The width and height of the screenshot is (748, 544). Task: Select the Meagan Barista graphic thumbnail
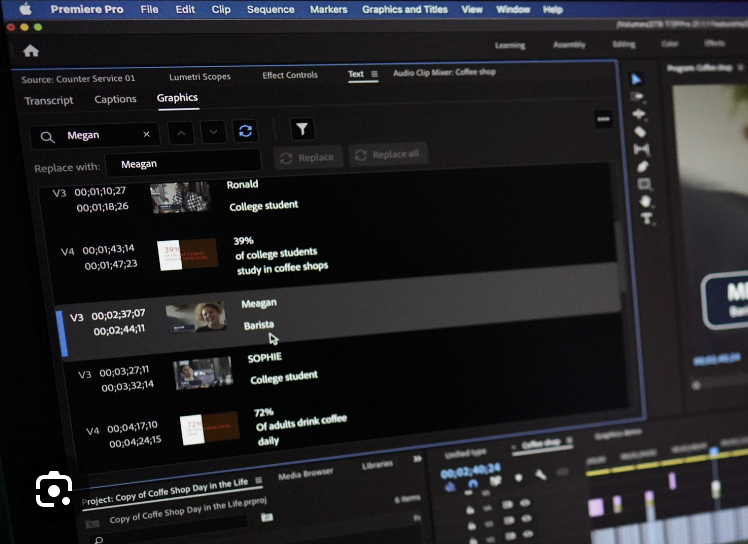(195, 317)
